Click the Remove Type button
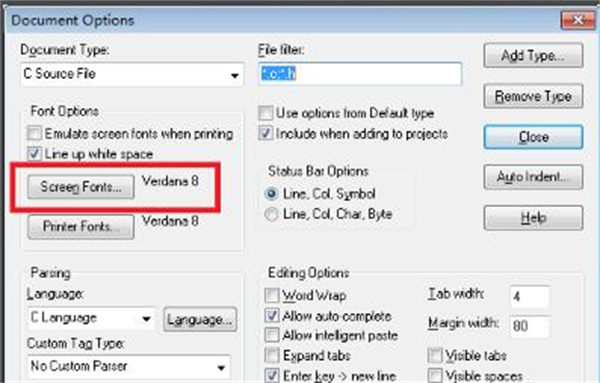600x383 pixels. 533,96
